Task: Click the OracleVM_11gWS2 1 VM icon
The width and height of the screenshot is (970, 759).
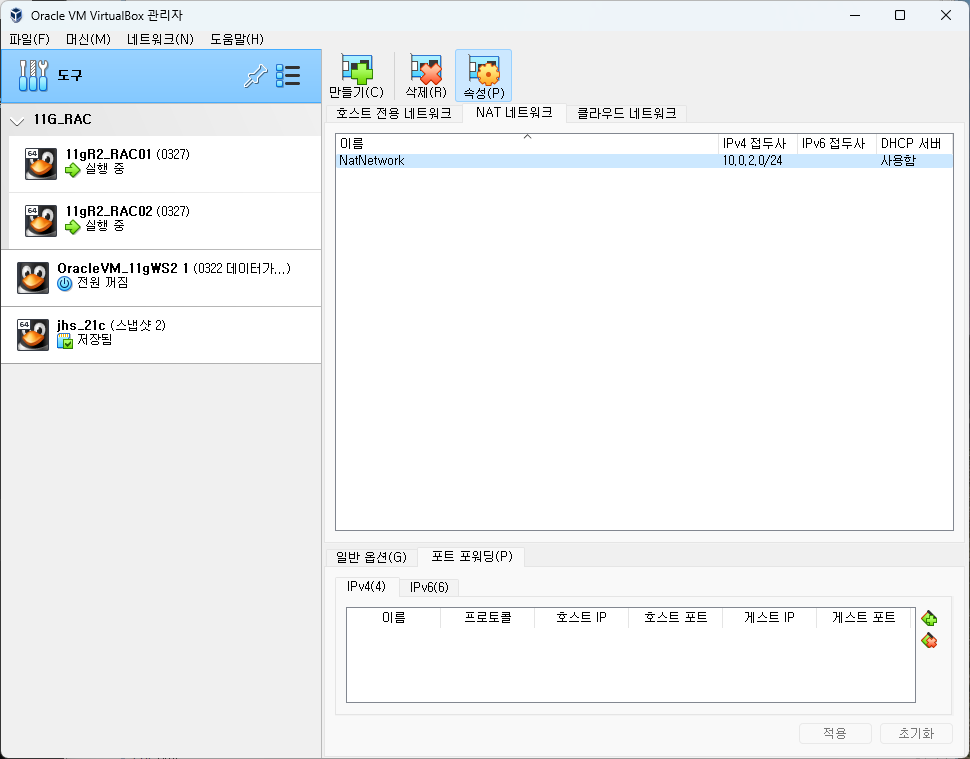Action: (33, 278)
